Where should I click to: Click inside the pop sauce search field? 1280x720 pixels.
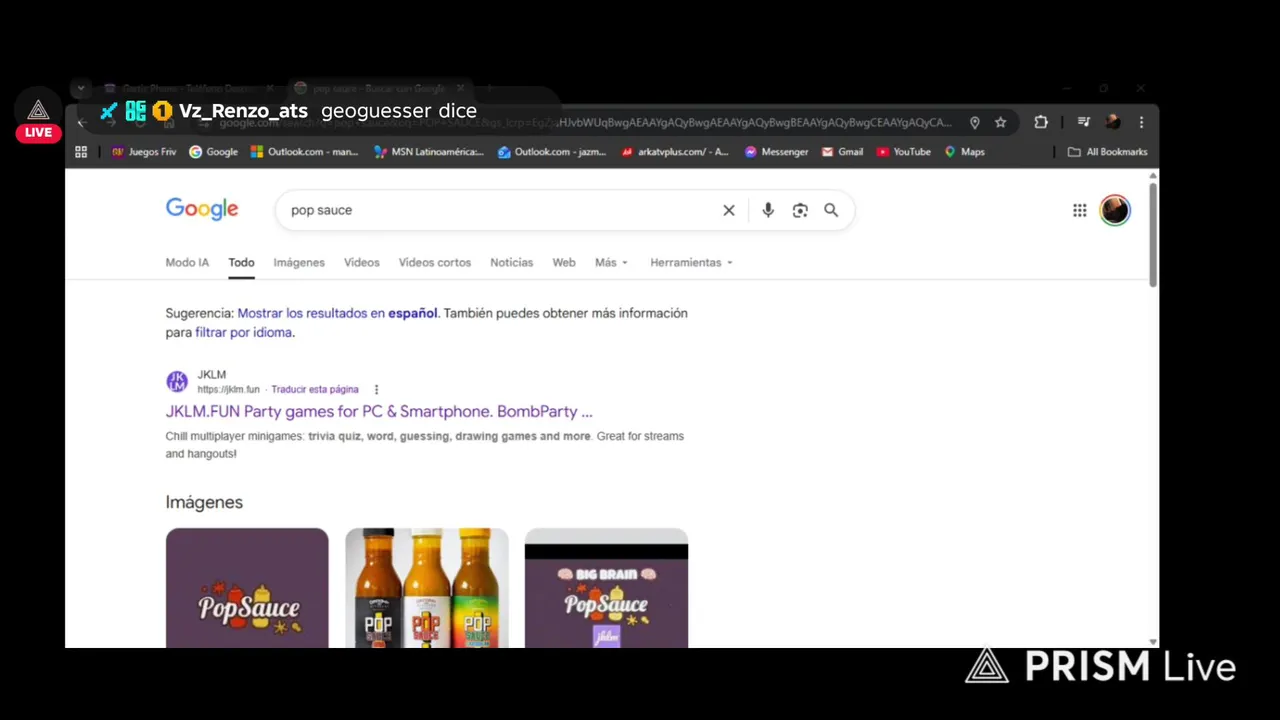(500, 210)
